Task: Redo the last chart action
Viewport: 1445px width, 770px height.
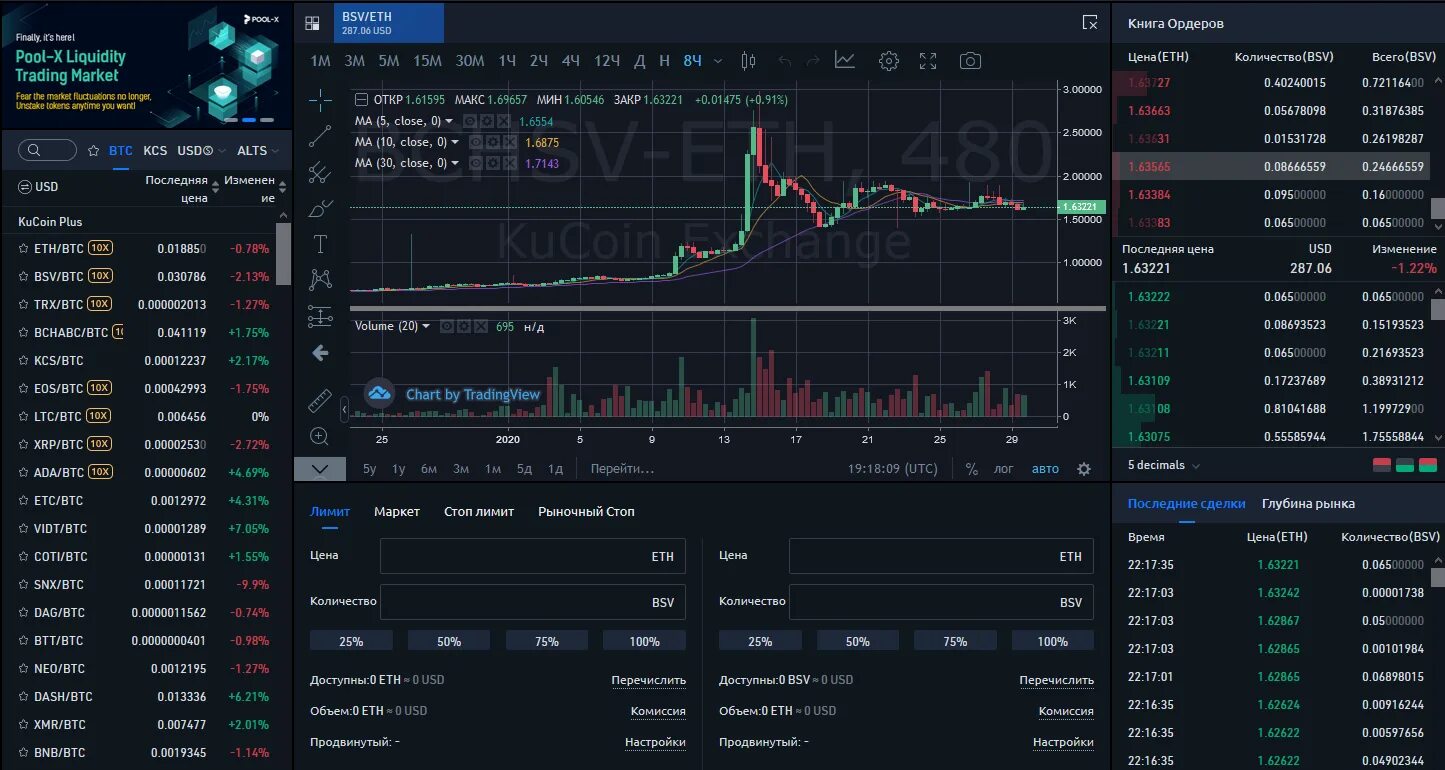Action: (813, 61)
